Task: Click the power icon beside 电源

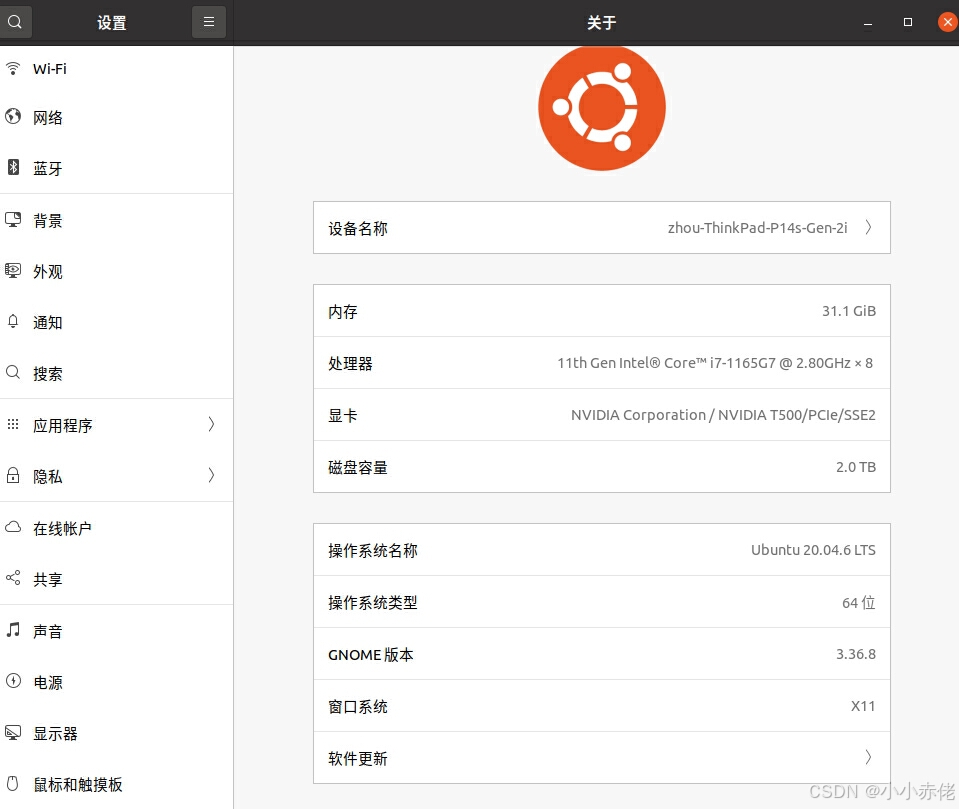Action: [x=13, y=681]
